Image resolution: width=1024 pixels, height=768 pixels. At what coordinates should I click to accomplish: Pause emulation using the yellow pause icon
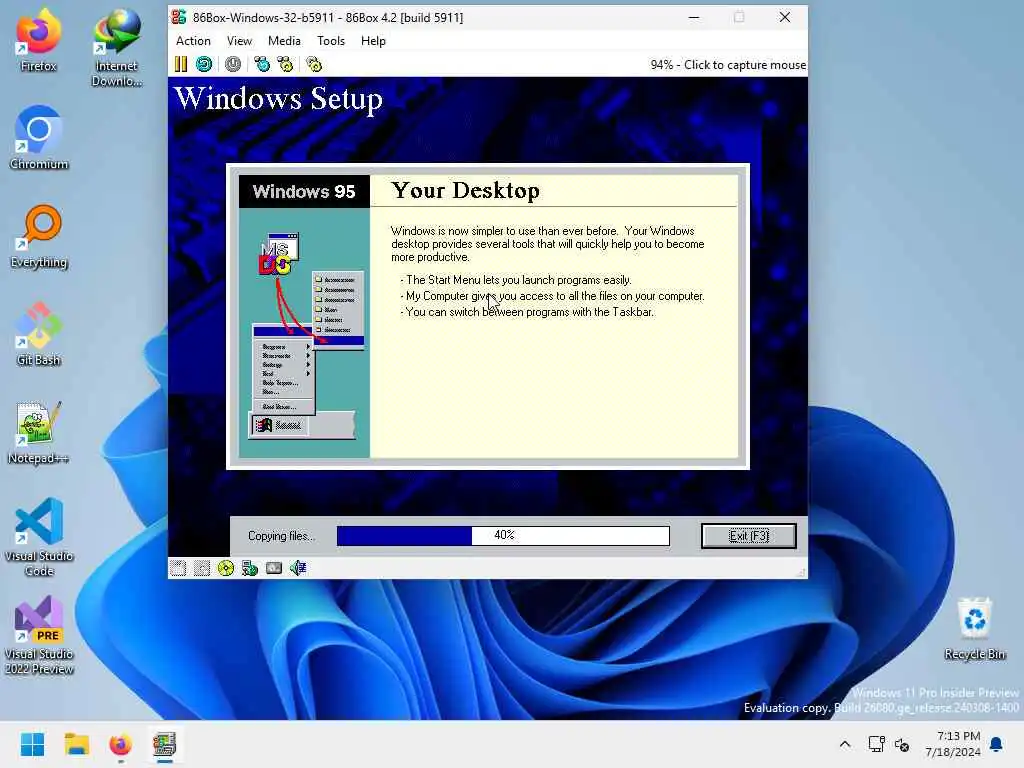pos(181,64)
